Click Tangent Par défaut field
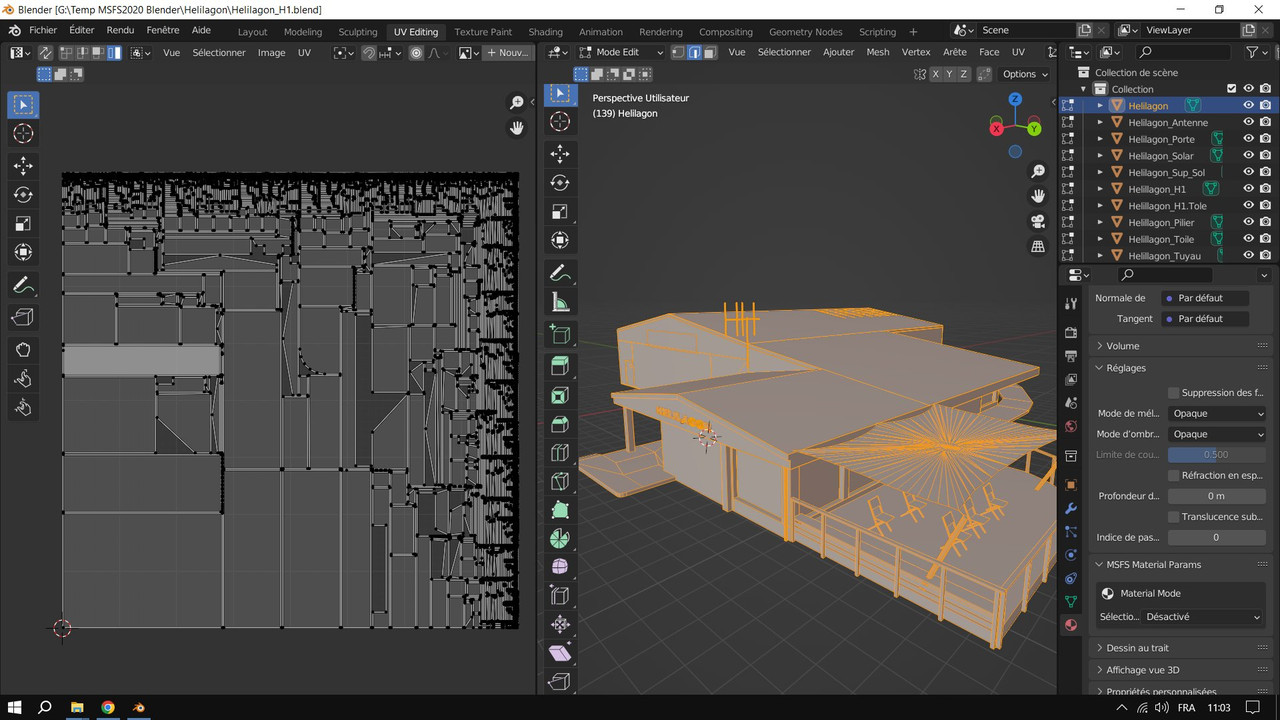The height and width of the screenshot is (720, 1280). (1206, 319)
